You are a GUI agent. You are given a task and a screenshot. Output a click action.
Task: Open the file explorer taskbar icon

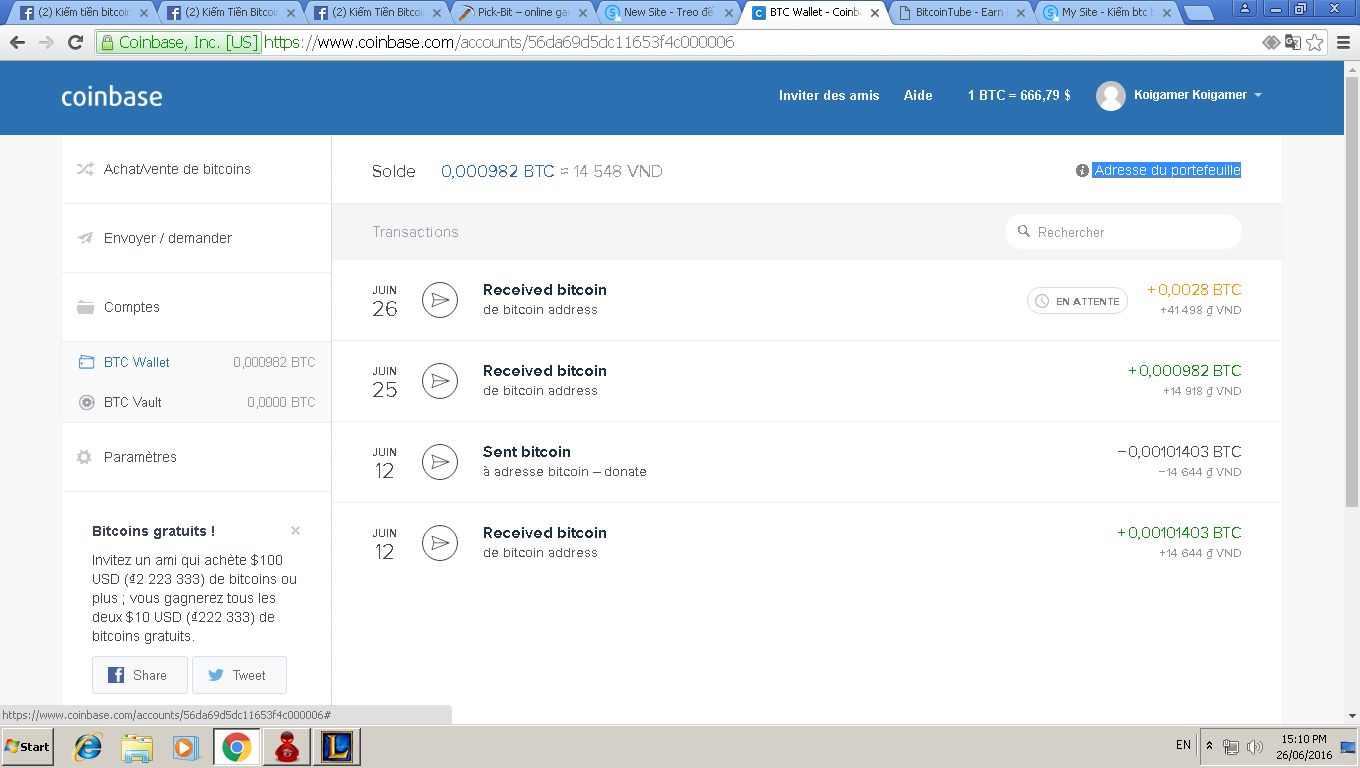[x=137, y=747]
